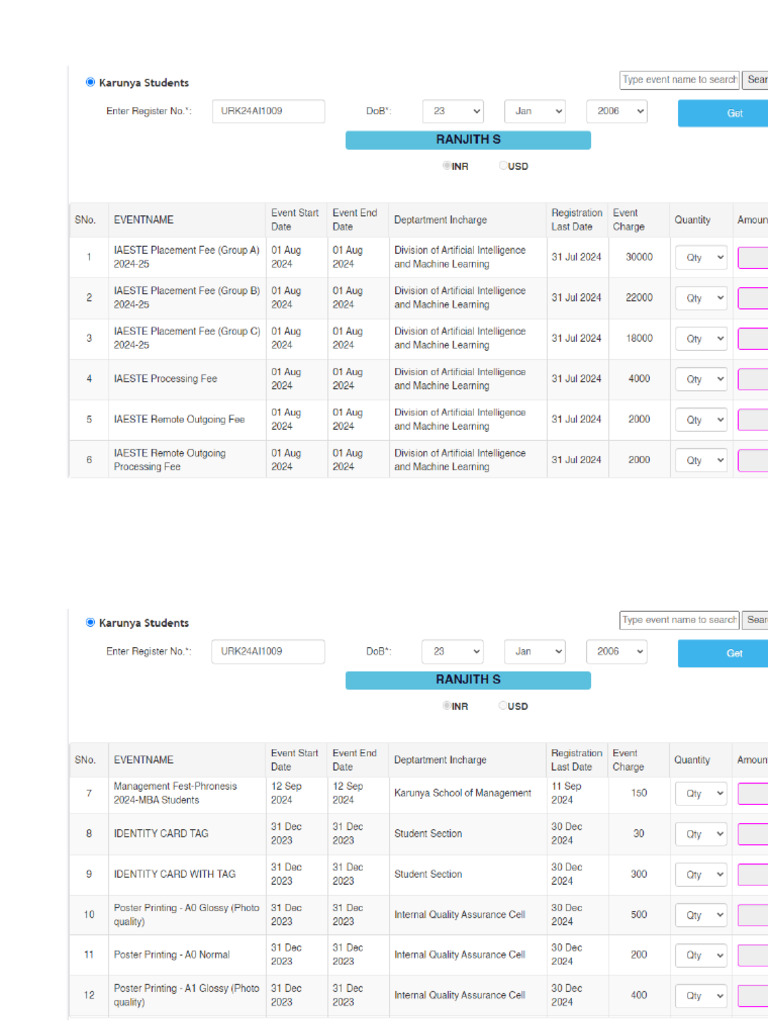Click Amount field for IDENTITY CARD WITH TAG

point(753,875)
